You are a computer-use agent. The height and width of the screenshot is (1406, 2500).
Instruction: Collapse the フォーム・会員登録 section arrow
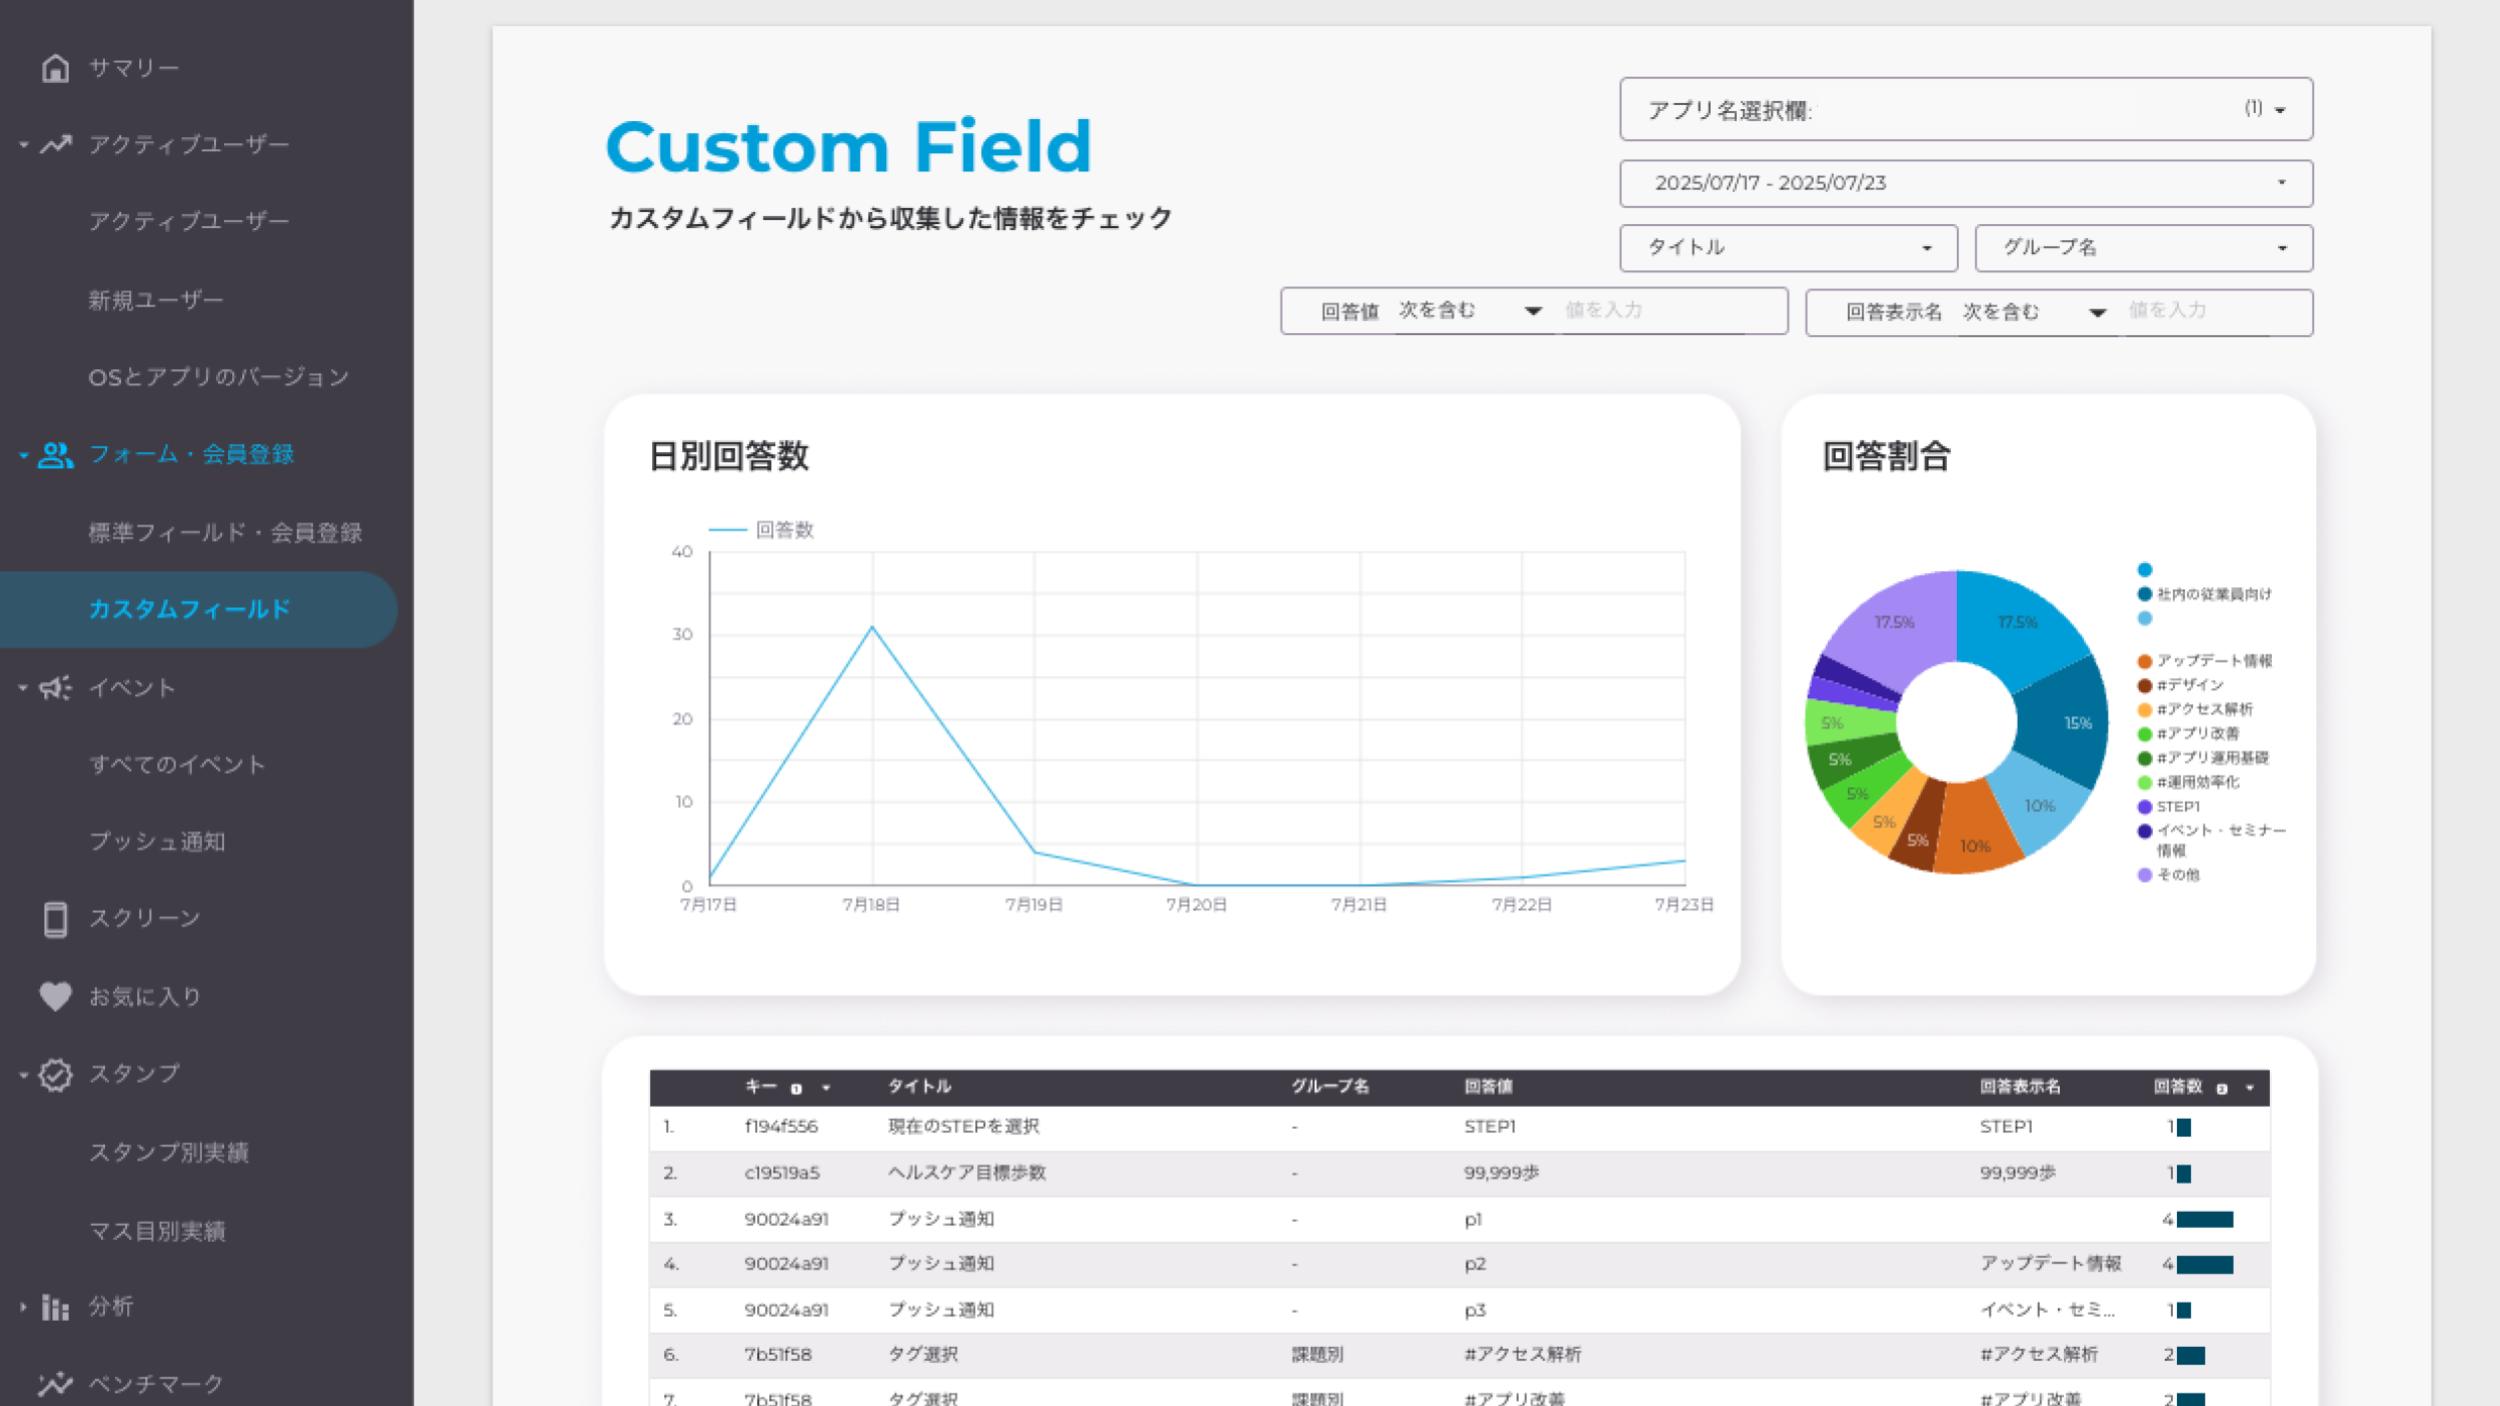point(24,455)
